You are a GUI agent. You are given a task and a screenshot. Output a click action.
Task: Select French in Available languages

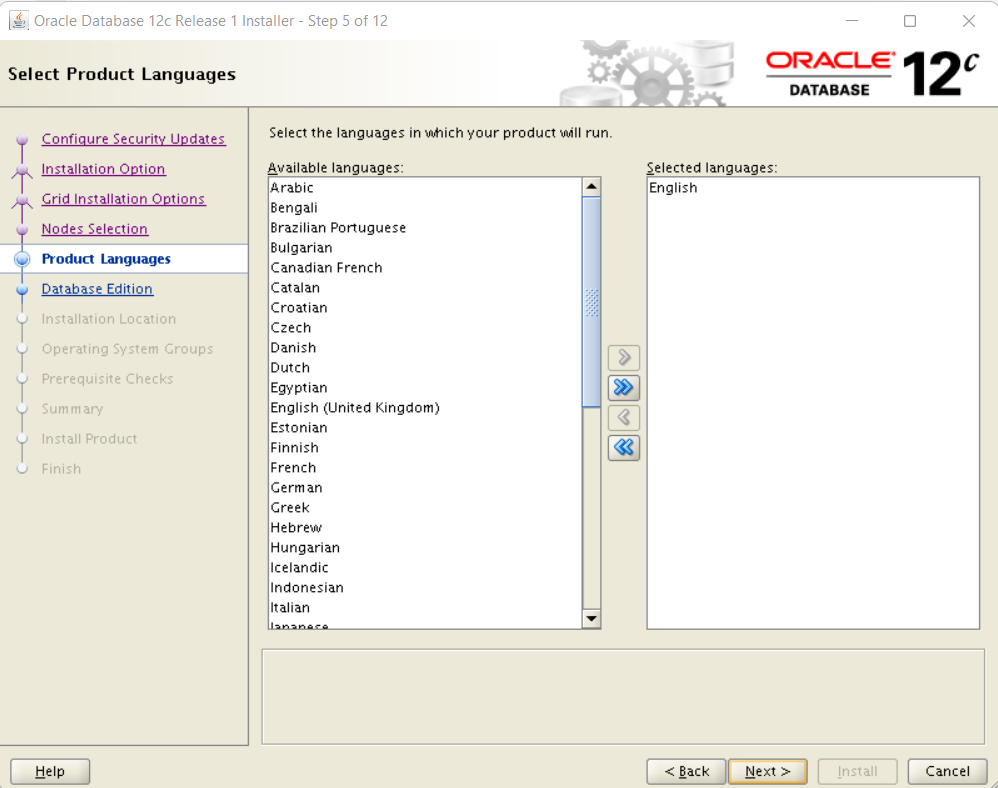pos(425,467)
